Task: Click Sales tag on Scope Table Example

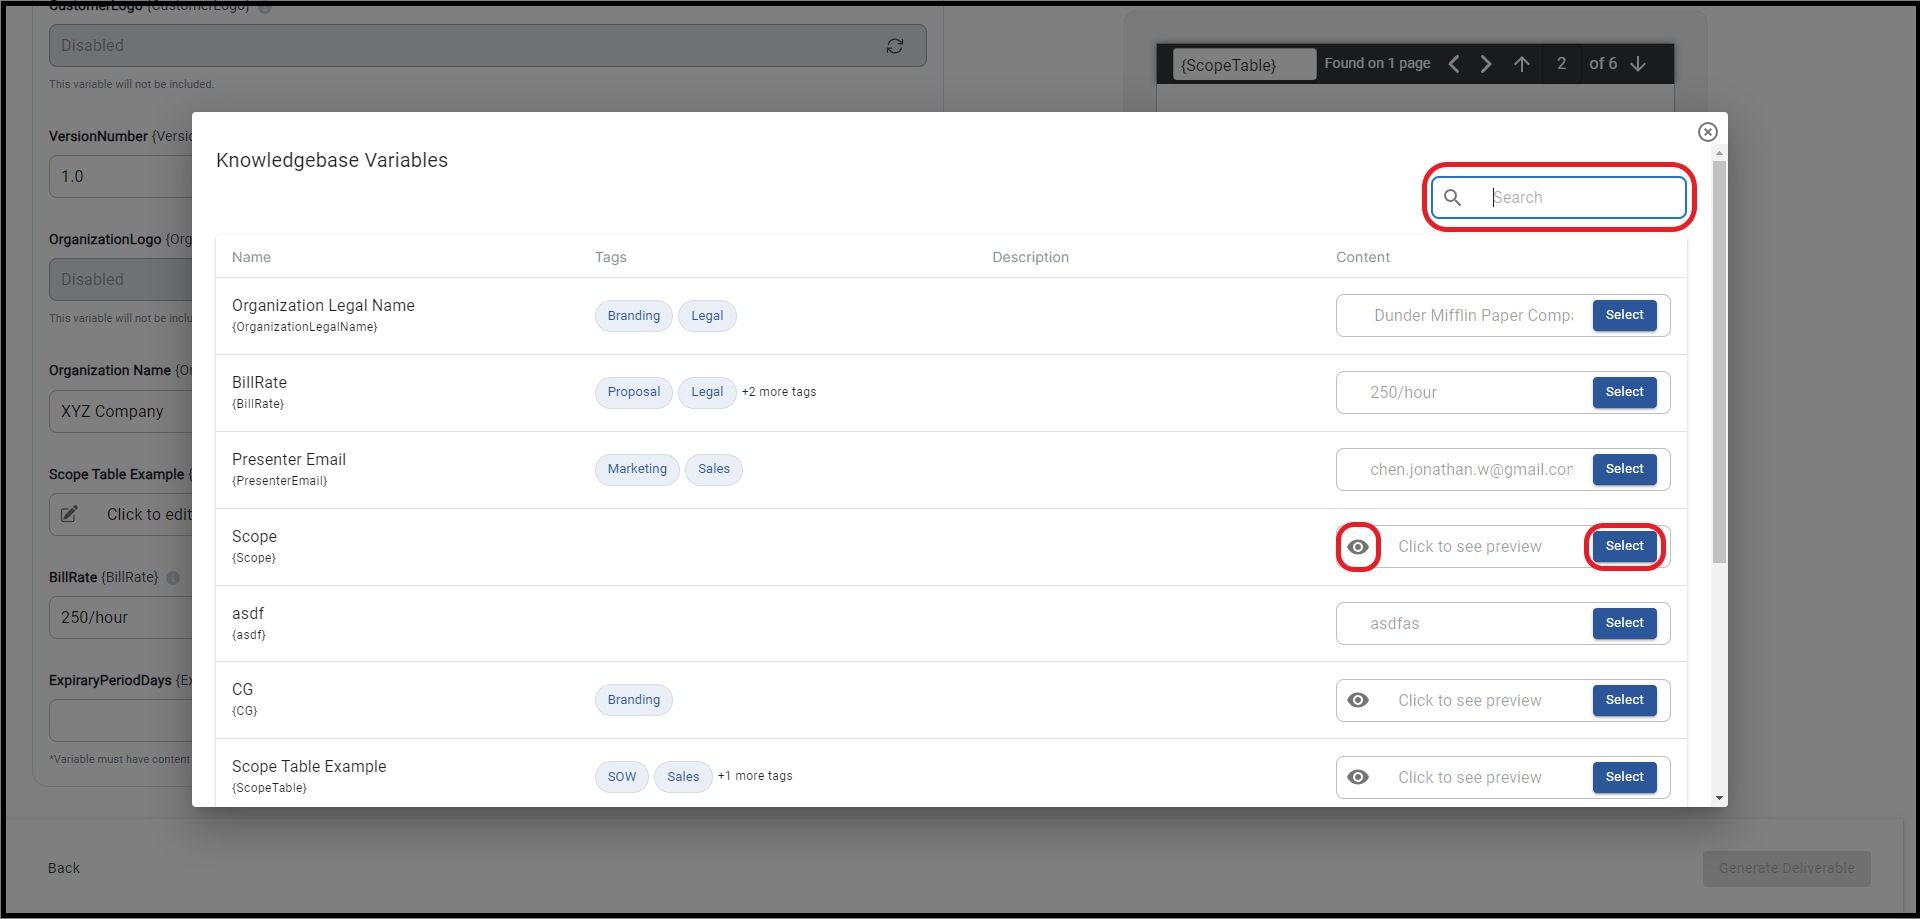Action: [x=683, y=777]
